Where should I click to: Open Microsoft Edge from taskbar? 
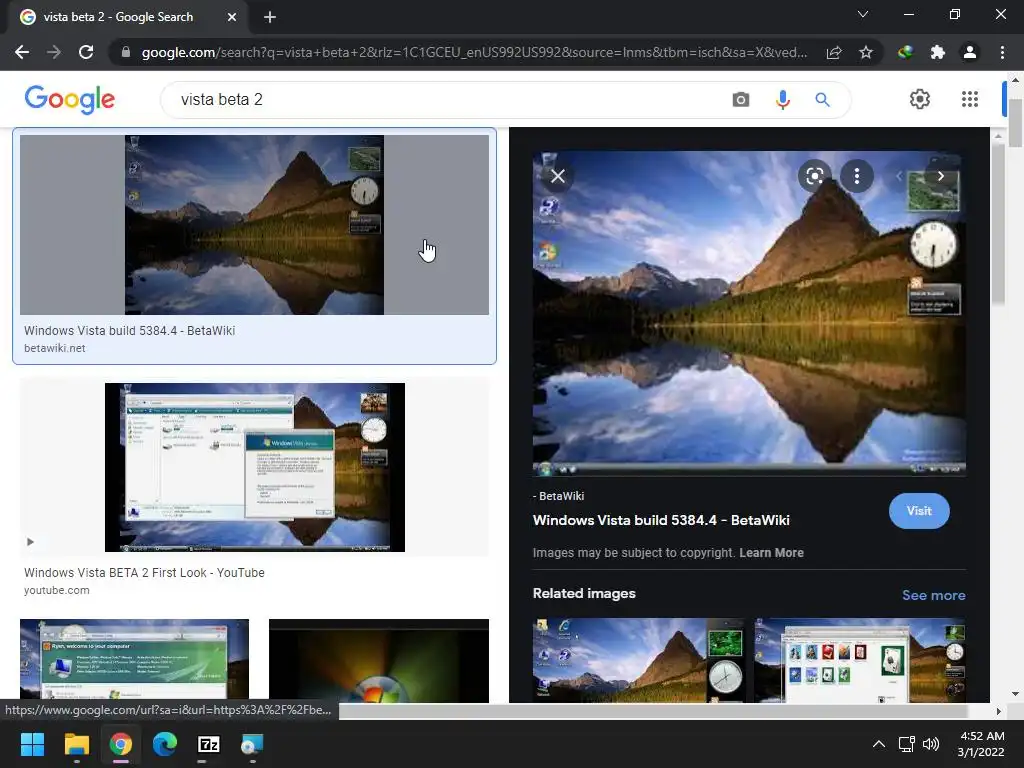pos(165,744)
